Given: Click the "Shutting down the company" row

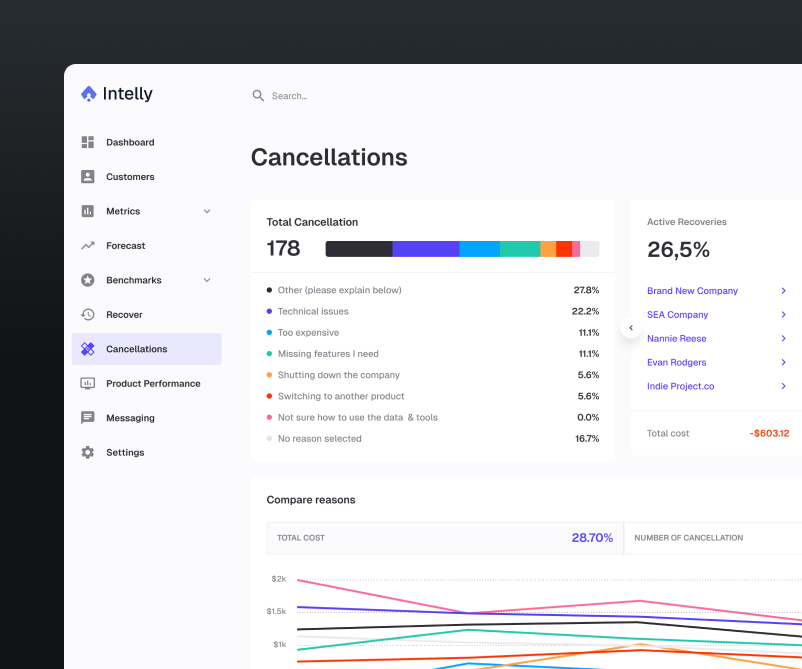Looking at the screenshot, I should point(433,375).
